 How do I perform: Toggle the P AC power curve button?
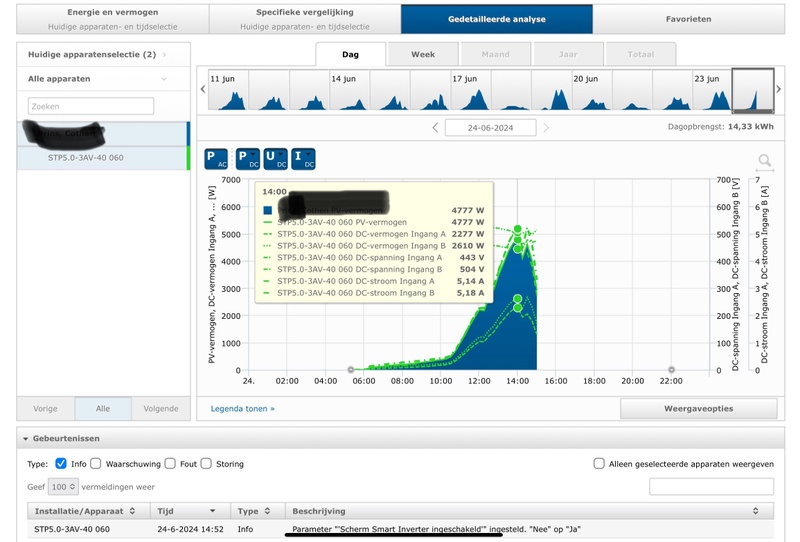coord(216,159)
